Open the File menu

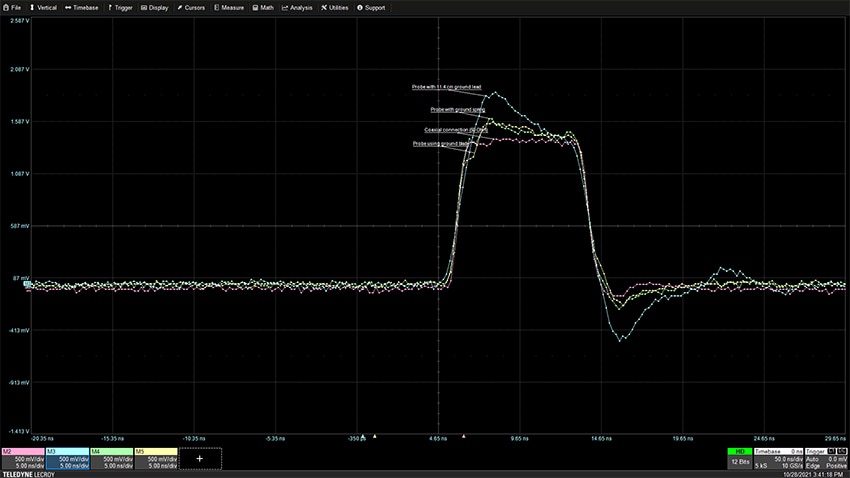(x=12, y=7)
